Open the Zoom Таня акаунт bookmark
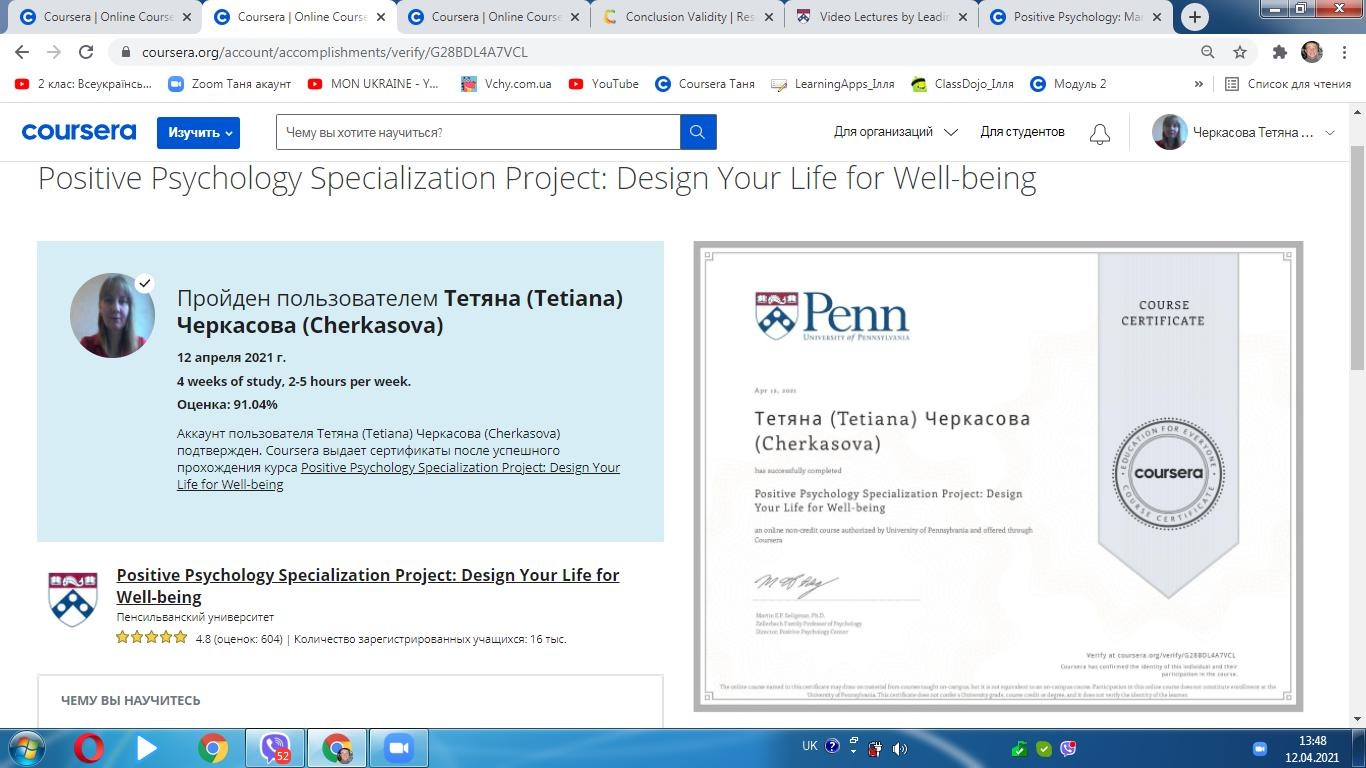Screen dimensions: 1366x768 230,84
